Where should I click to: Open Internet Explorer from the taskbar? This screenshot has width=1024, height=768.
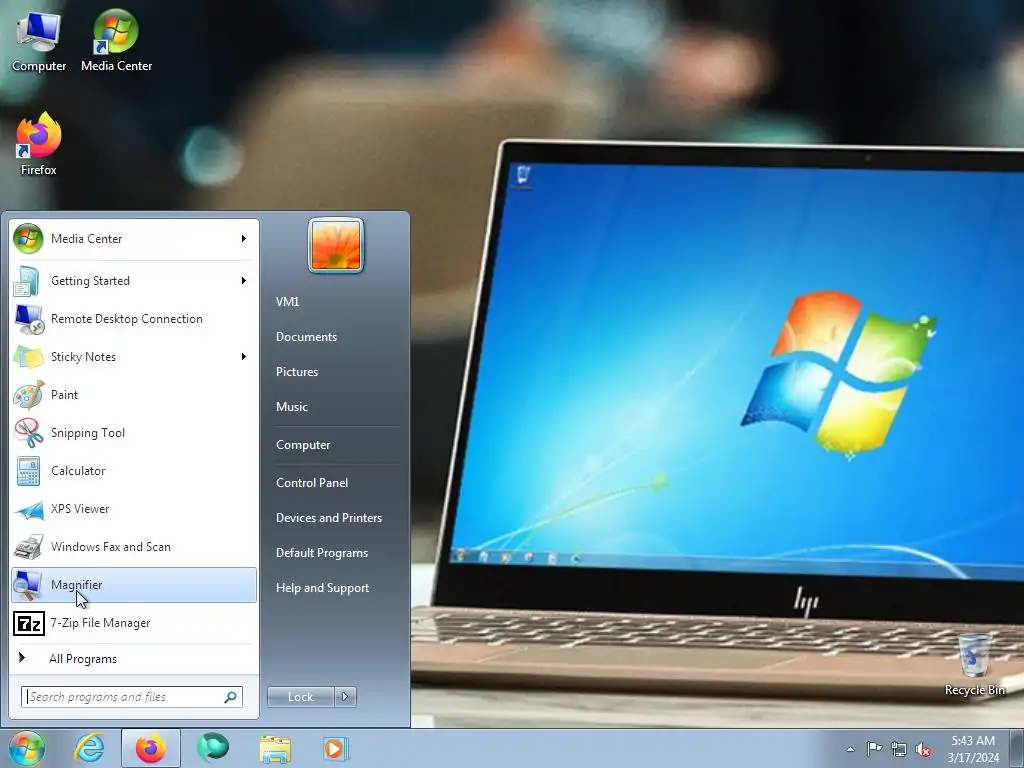click(x=89, y=748)
